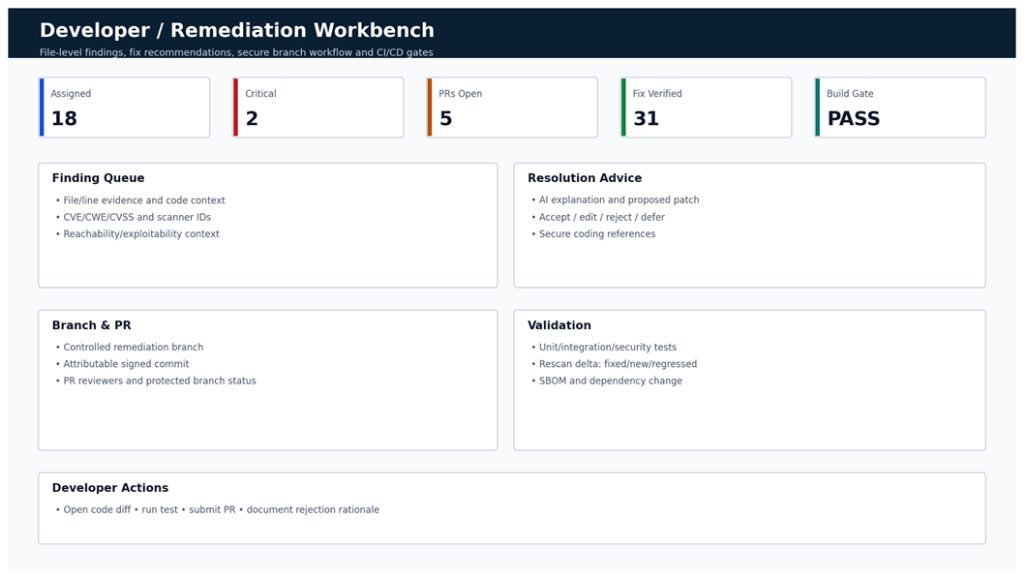Select the Build Gate PASS card
The image size is (1024, 579).
(x=900, y=107)
